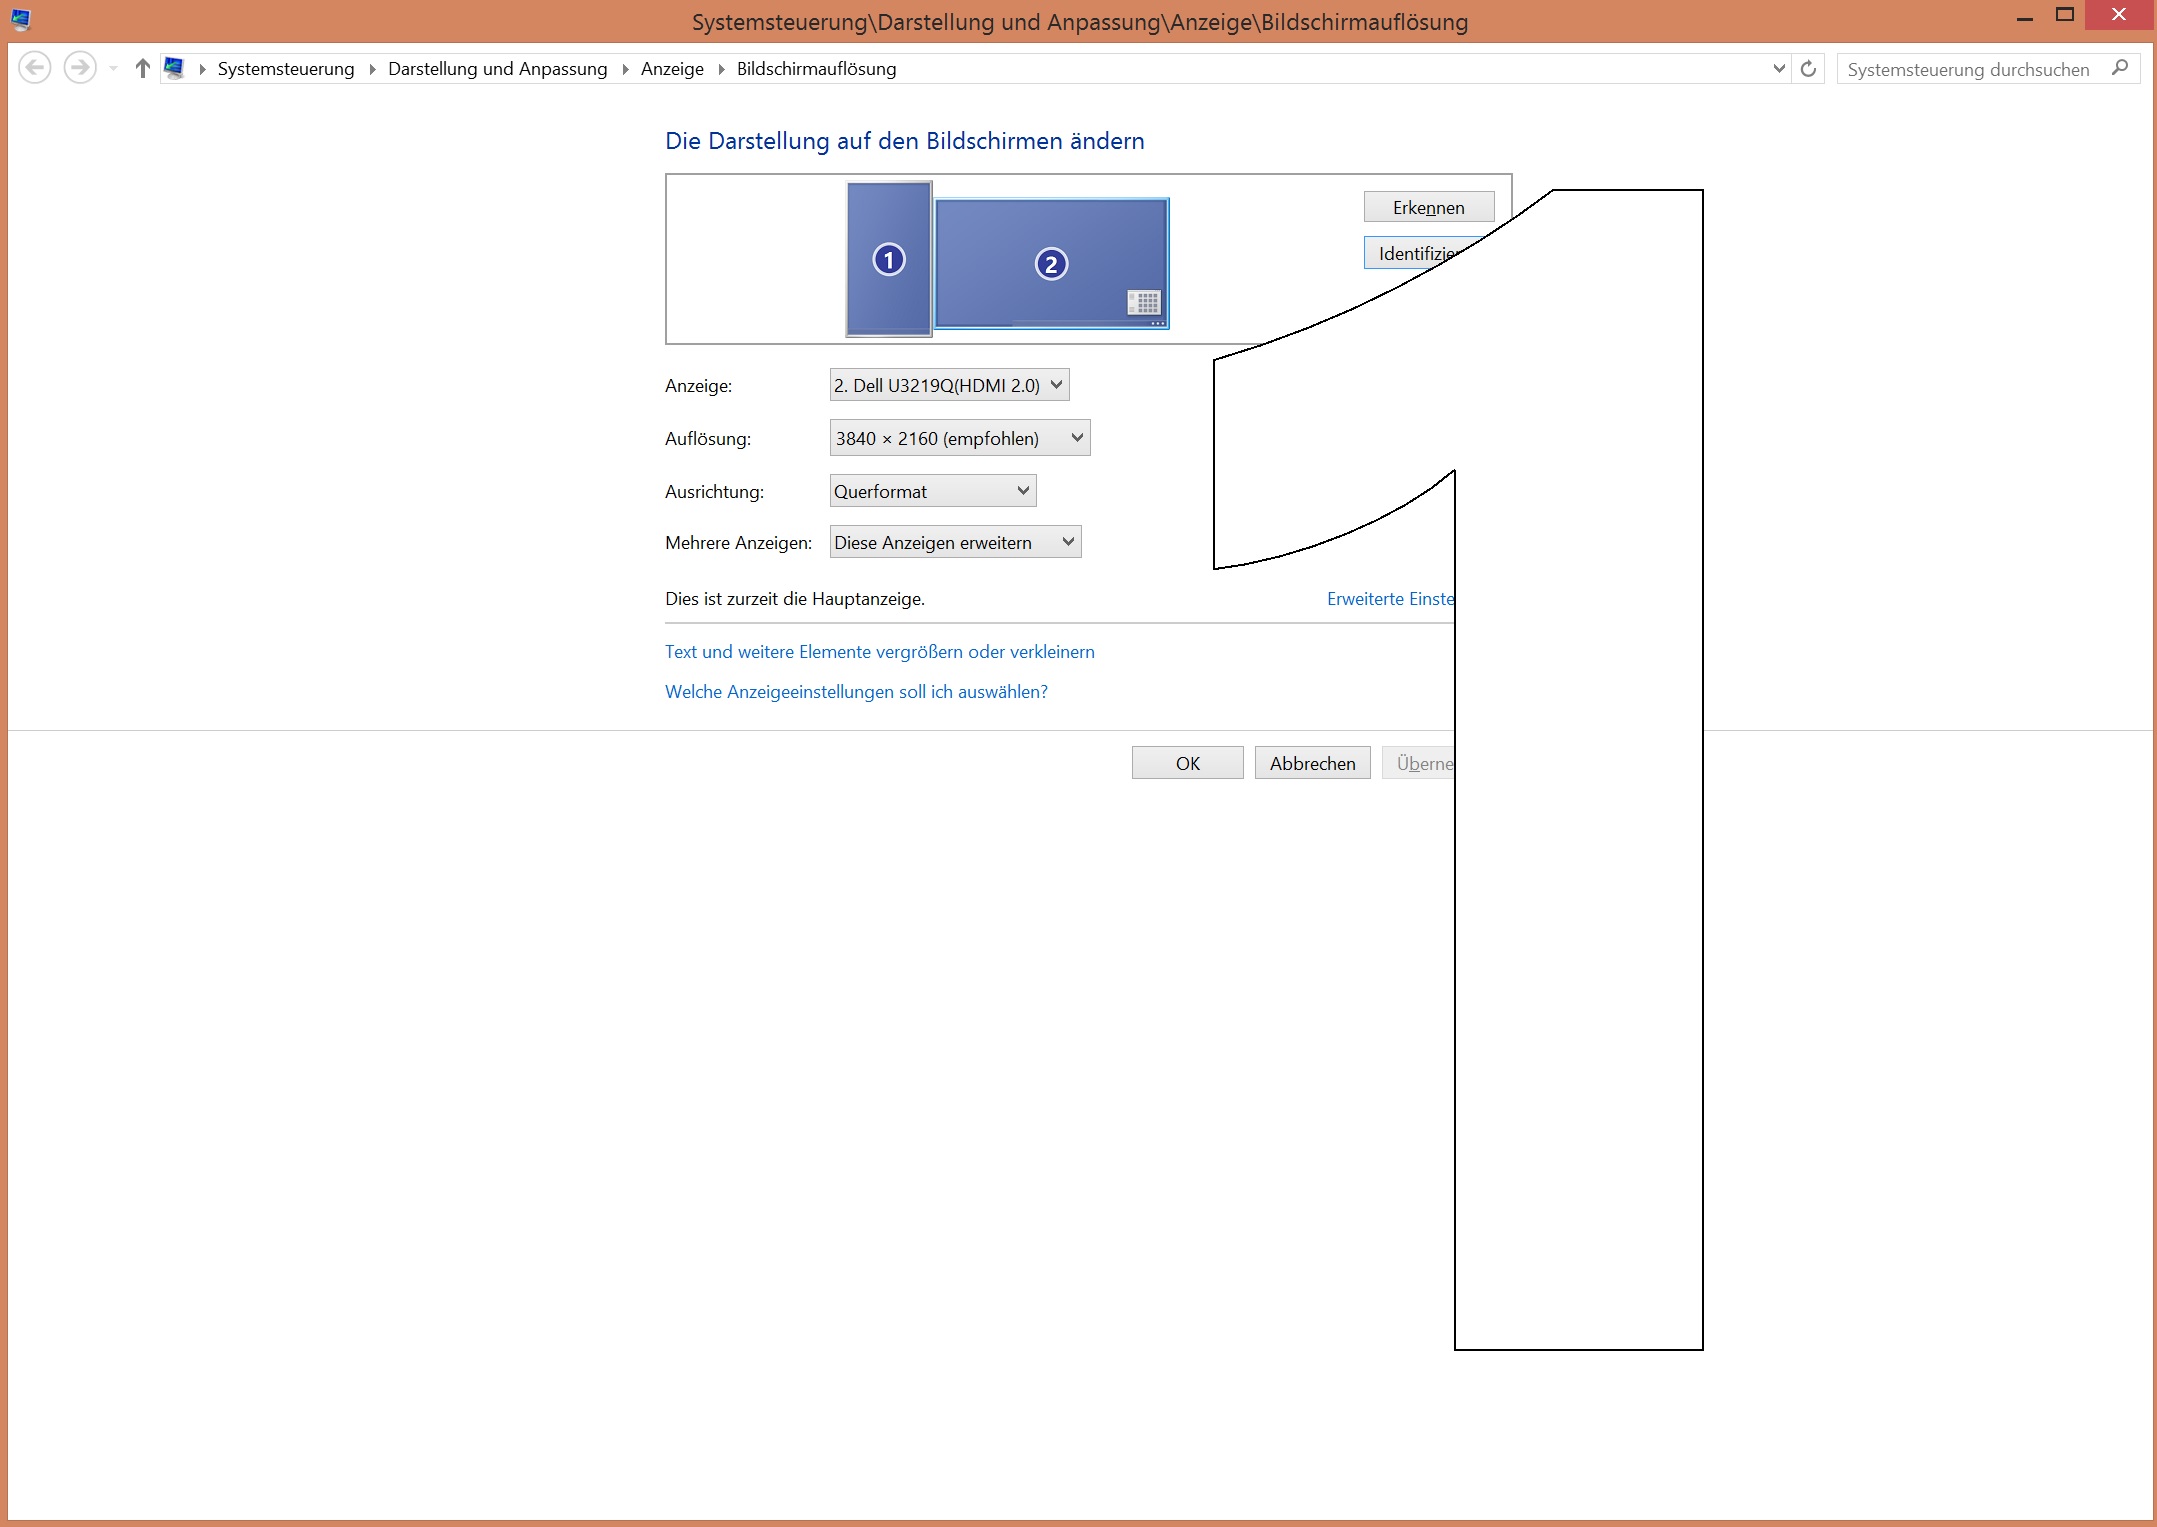
Task: Open the Auflösung resolution dropdown
Action: point(959,438)
